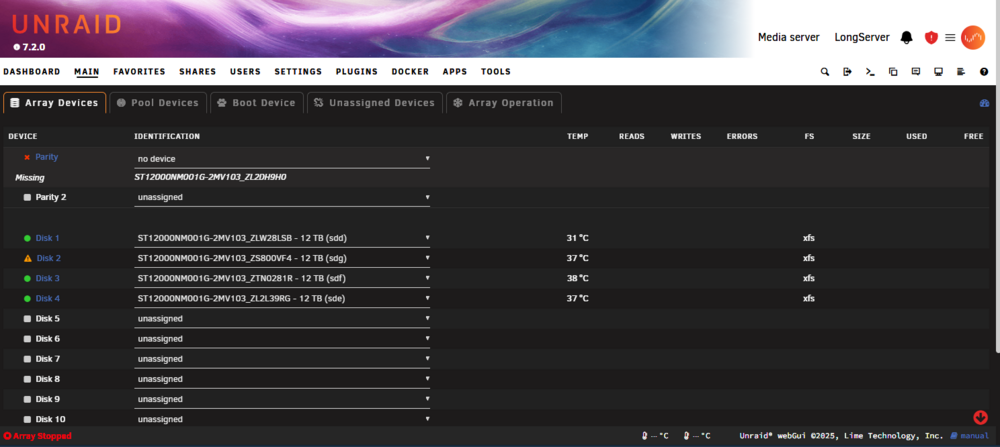Open the web terminal icon
Viewport: 1000px width, 447px height.
[x=870, y=72]
